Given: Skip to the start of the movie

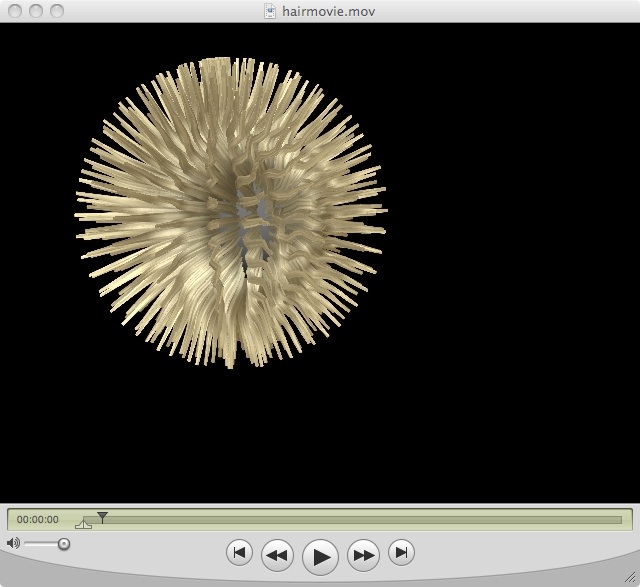Looking at the screenshot, I should click(239, 553).
